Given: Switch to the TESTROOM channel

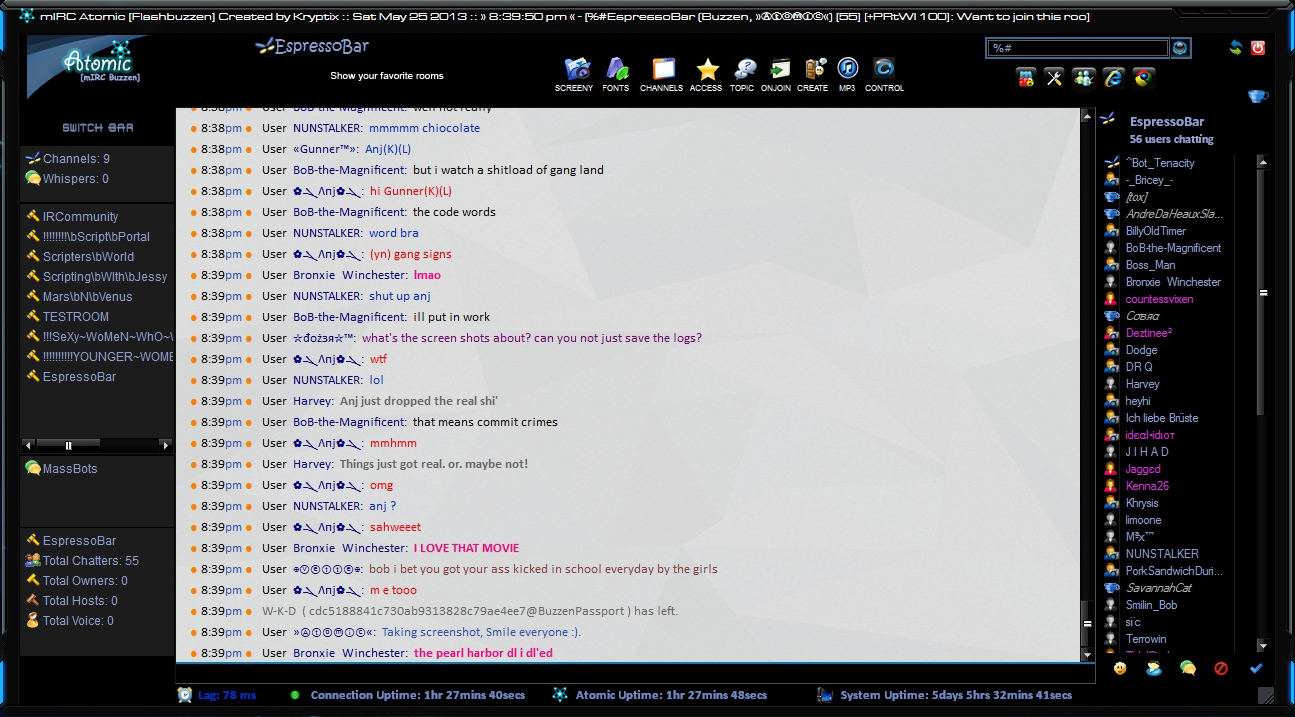Looking at the screenshot, I should 68,317.
